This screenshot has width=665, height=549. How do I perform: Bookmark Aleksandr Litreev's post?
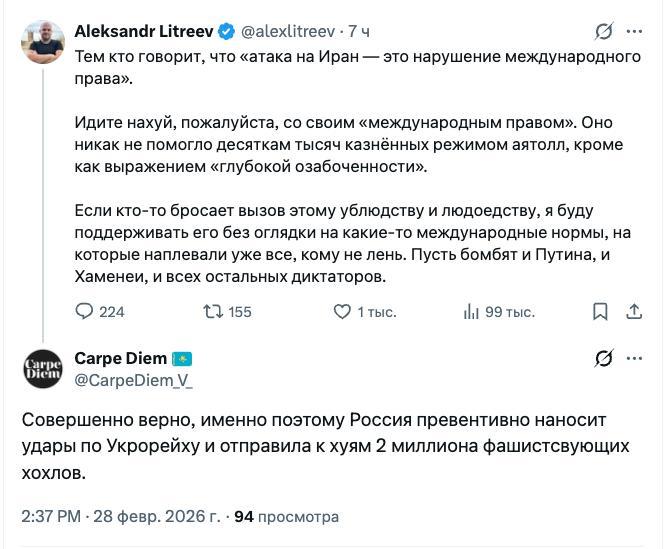tap(600, 312)
